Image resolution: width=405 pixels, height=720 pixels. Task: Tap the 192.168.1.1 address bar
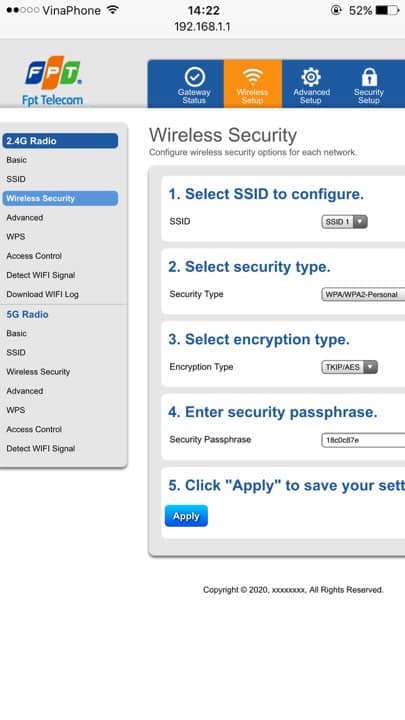(x=202, y=27)
